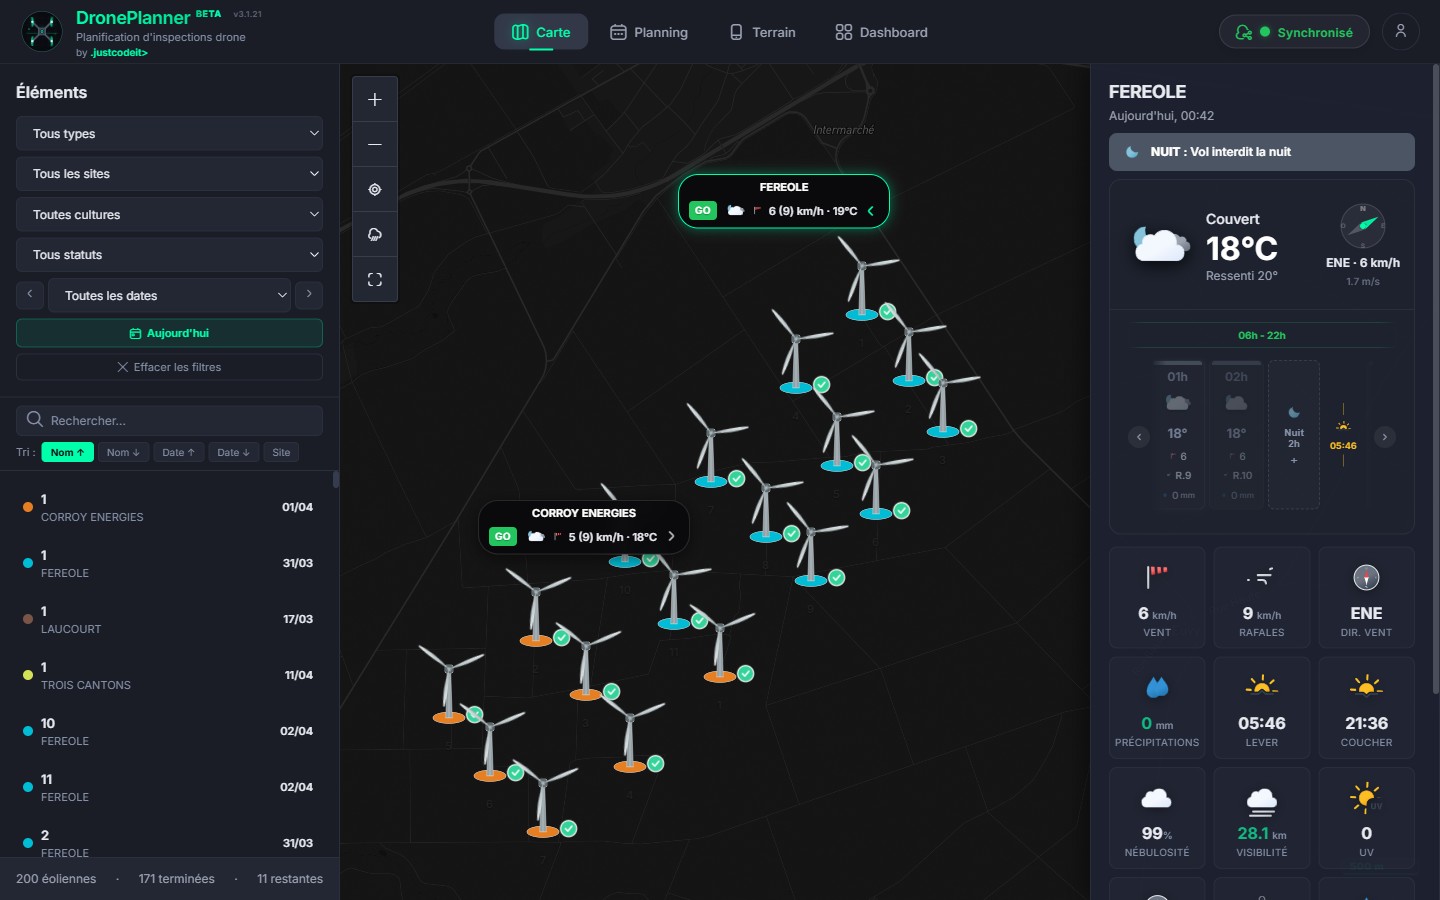Click the UV sun icon

[1366, 798]
